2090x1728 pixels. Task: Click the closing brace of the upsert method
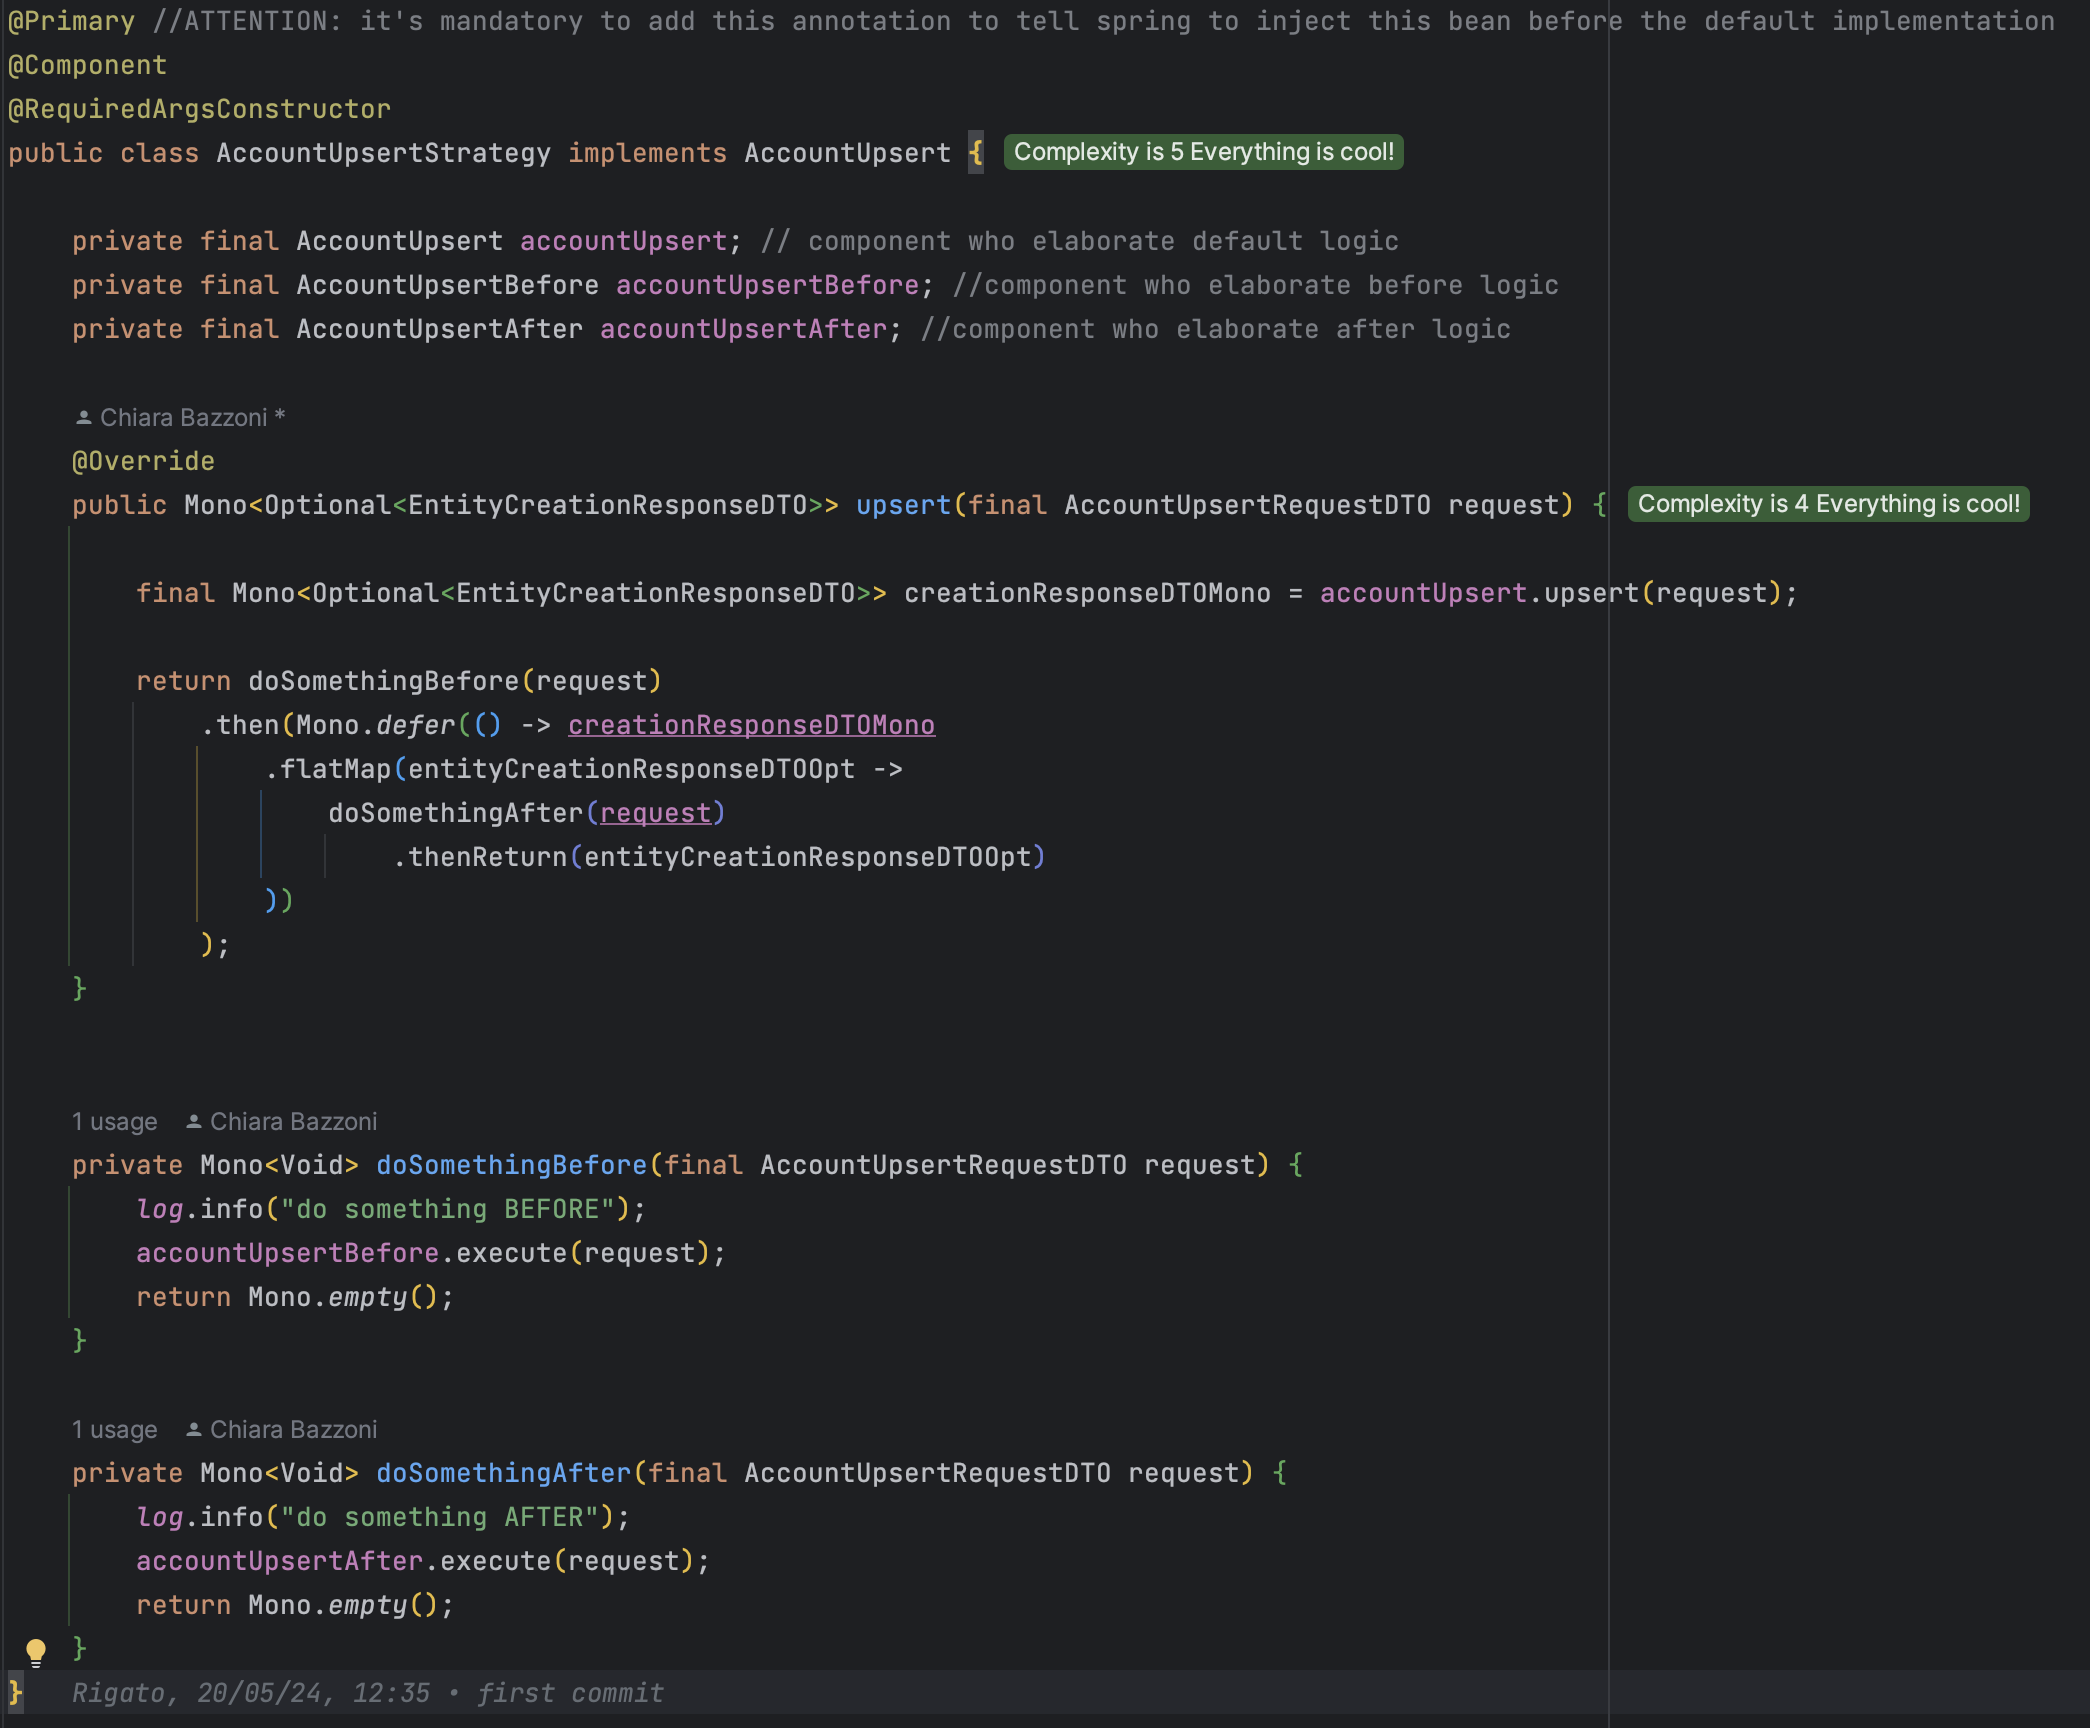click(79, 989)
